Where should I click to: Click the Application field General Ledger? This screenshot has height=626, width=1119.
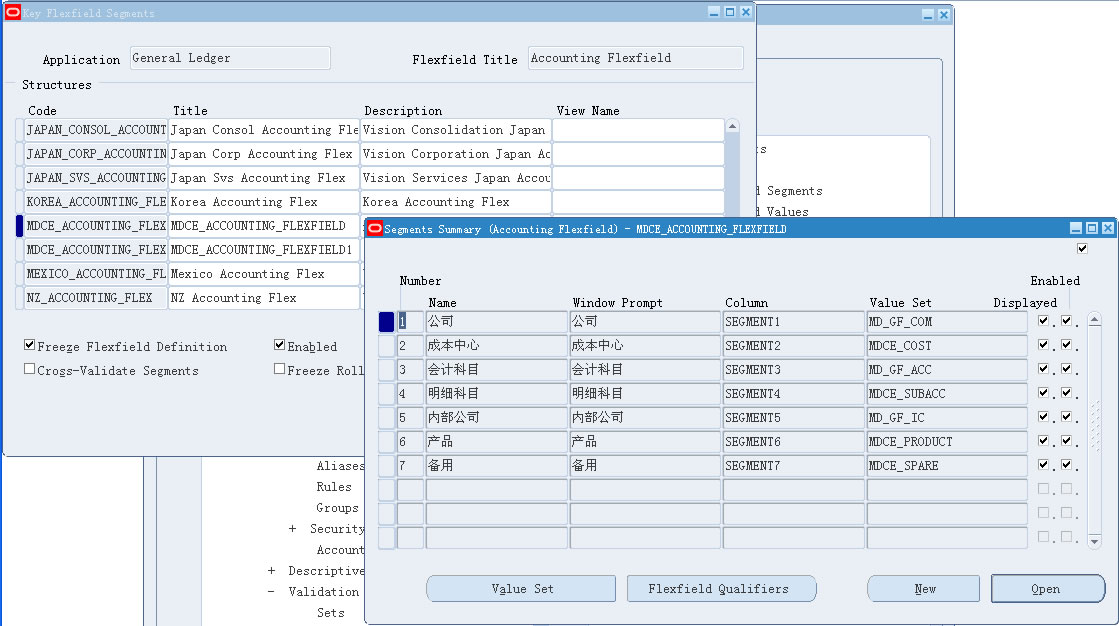click(x=231, y=58)
